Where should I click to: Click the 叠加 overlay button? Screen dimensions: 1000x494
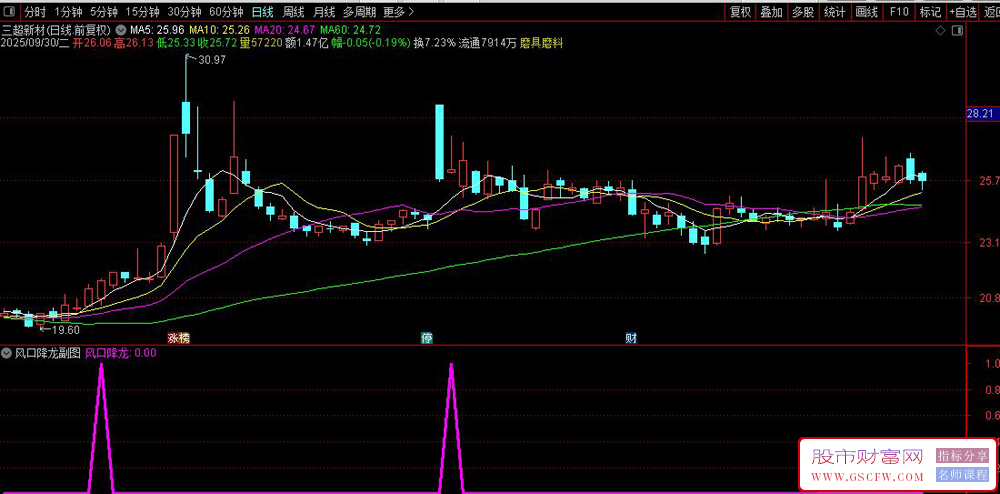[771, 11]
